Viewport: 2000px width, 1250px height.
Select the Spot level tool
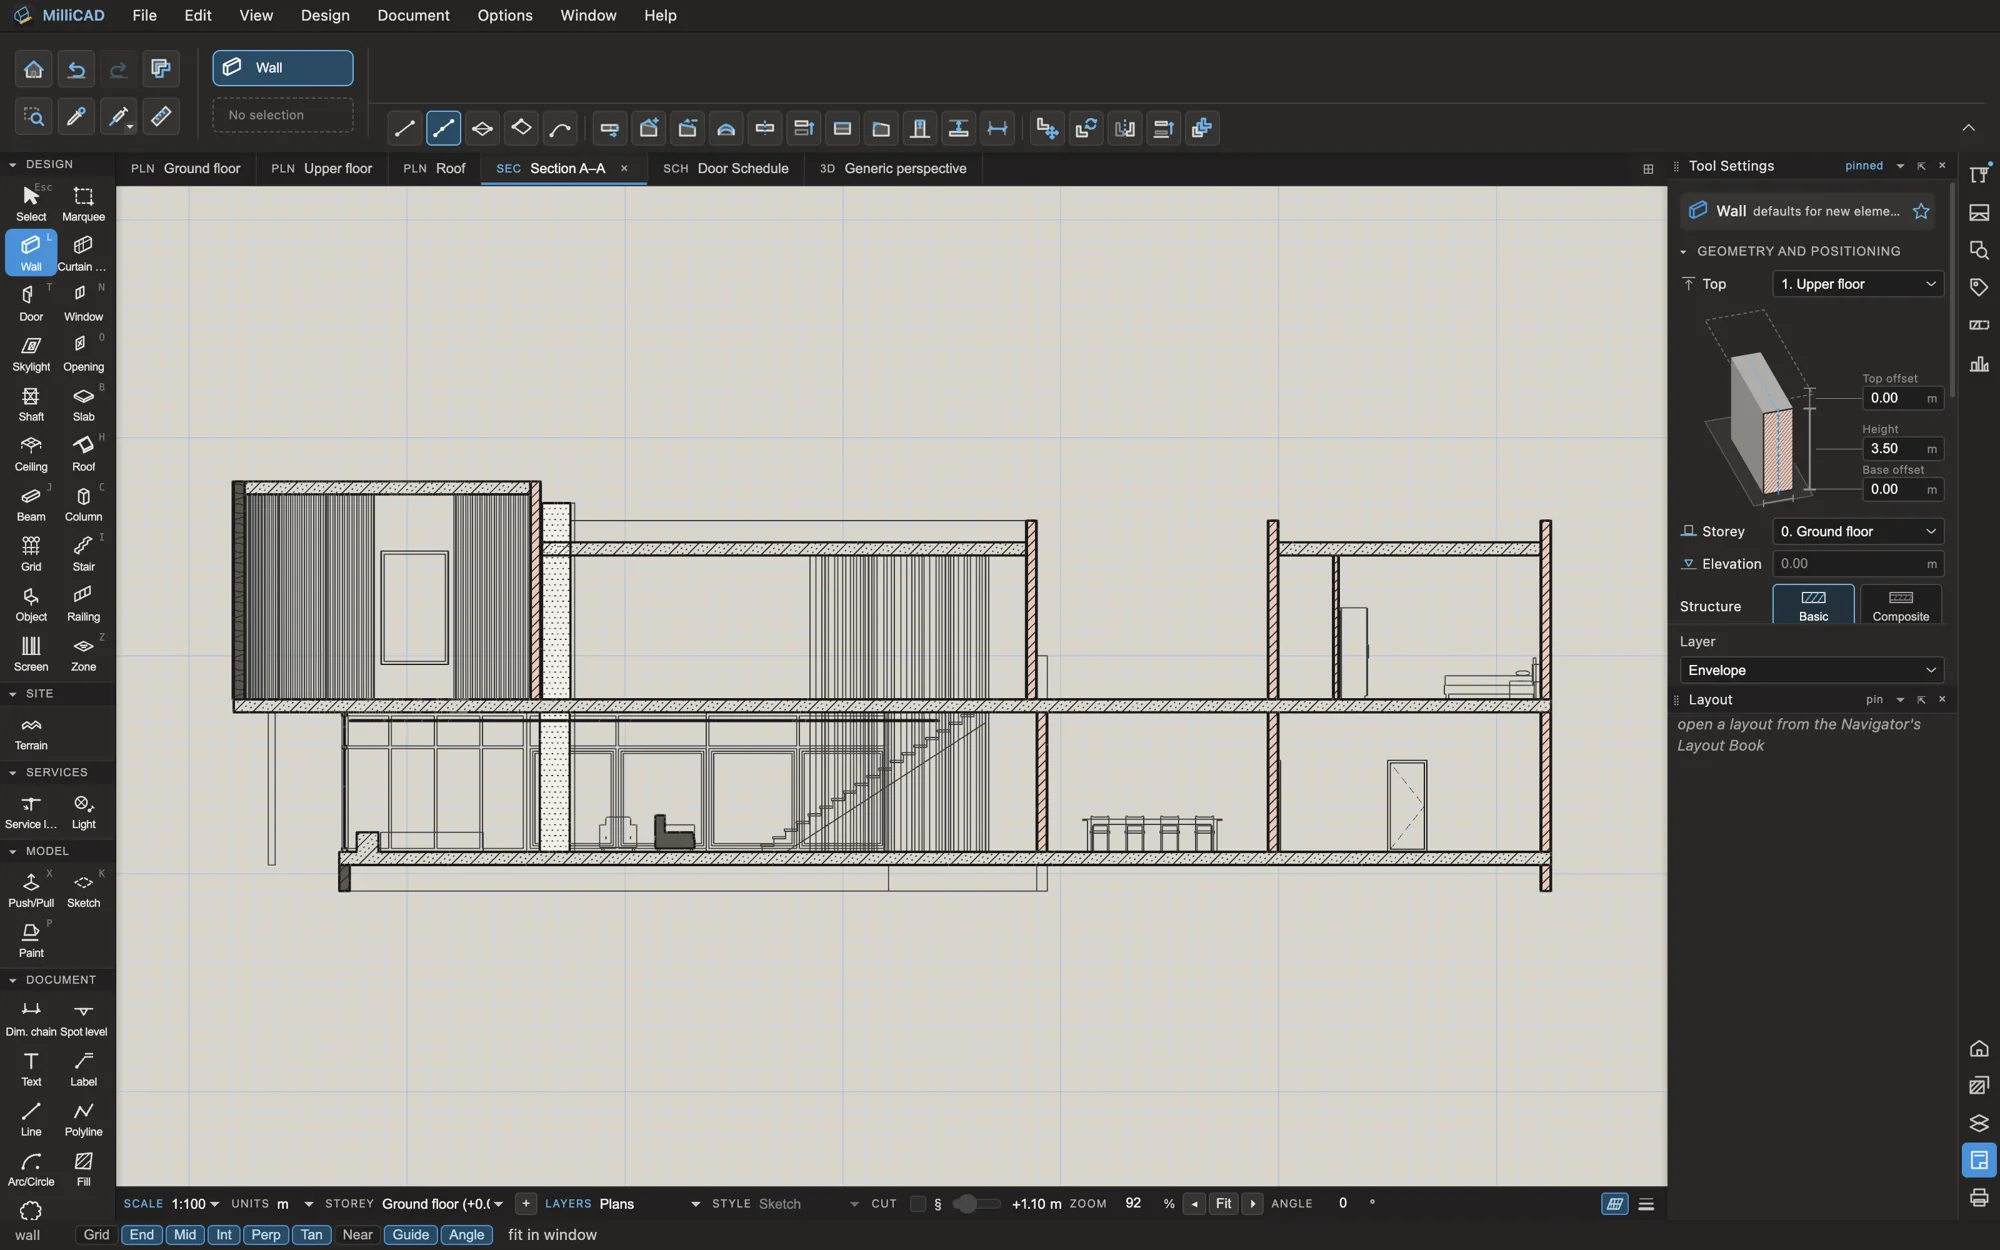(x=83, y=1018)
